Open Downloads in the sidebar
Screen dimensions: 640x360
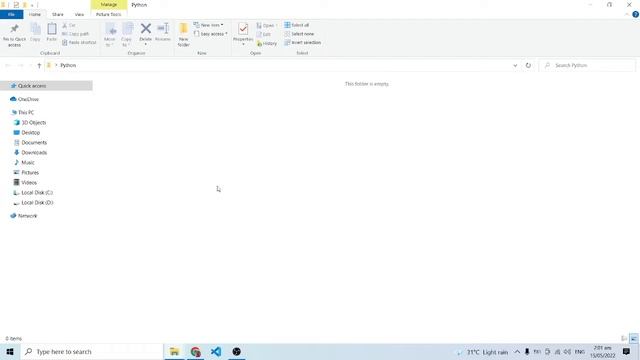30,153
